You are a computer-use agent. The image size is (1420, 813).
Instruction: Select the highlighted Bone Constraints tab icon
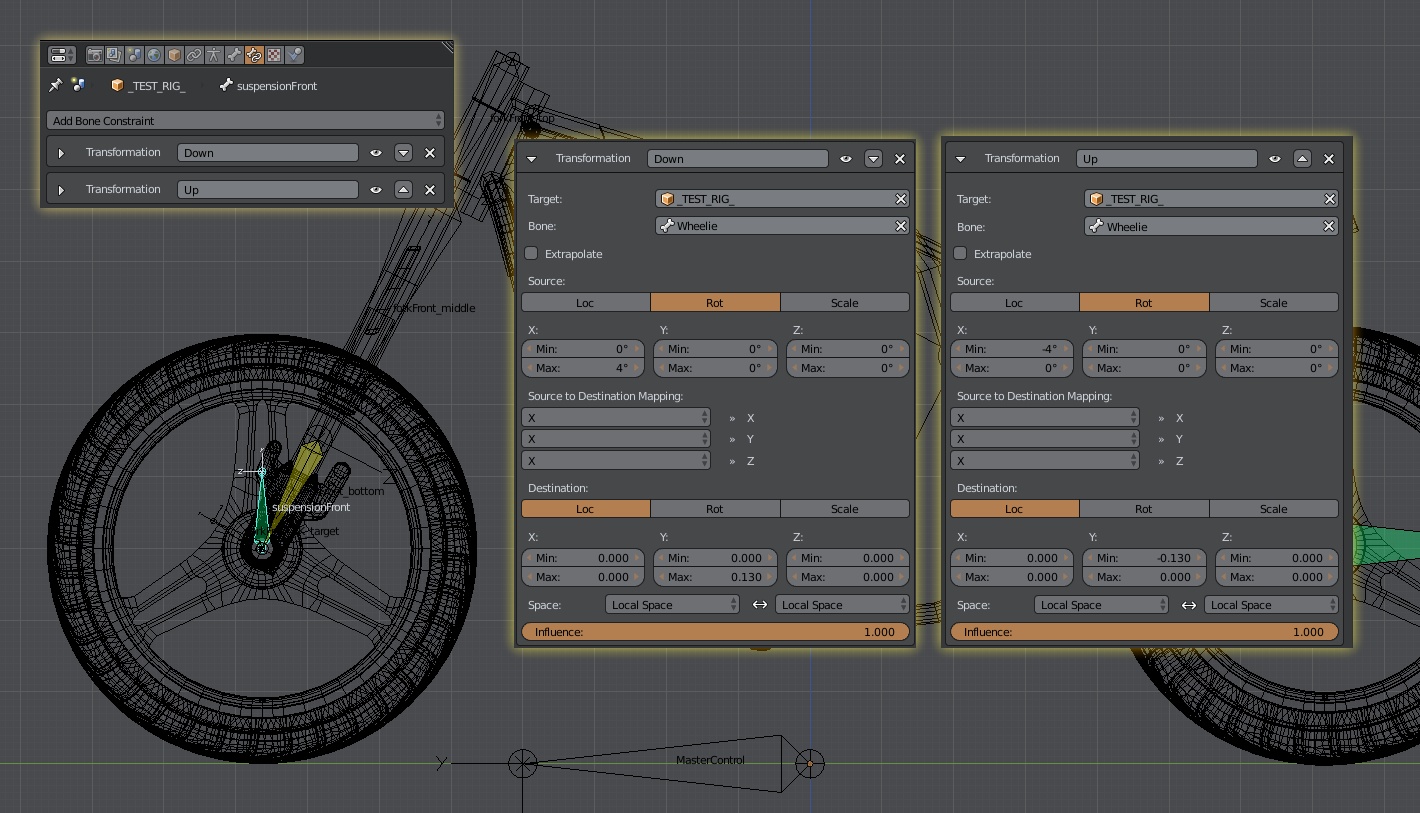tap(254, 55)
